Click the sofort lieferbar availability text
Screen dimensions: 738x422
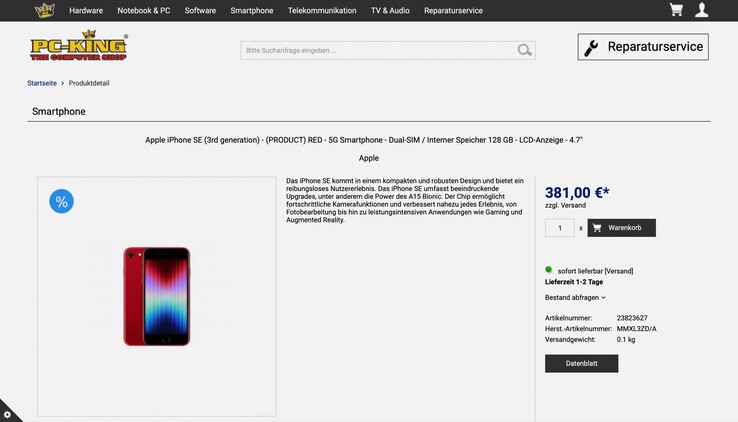595,271
